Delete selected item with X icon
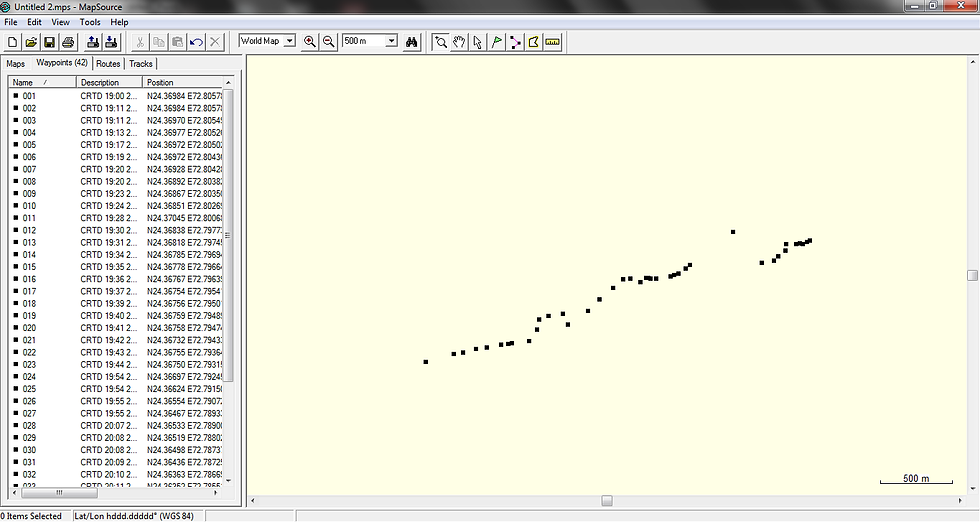This screenshot has width=980, height=522. tap(215, 42)
